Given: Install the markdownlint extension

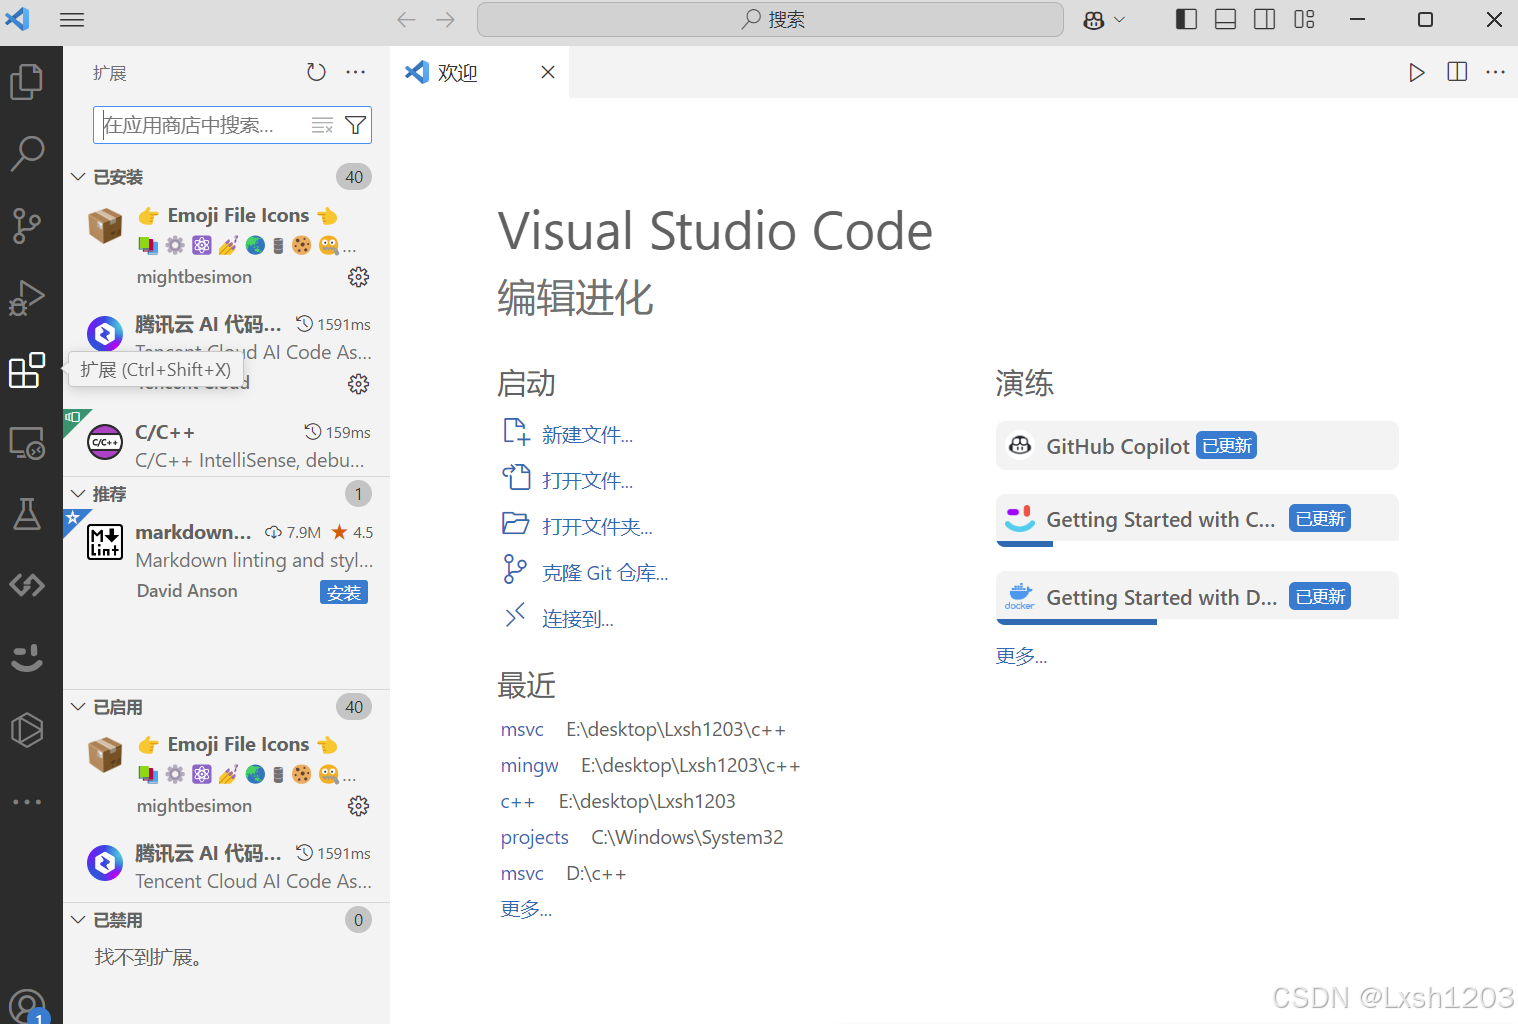Looking at the screenshot, I should tap(344, 592).
